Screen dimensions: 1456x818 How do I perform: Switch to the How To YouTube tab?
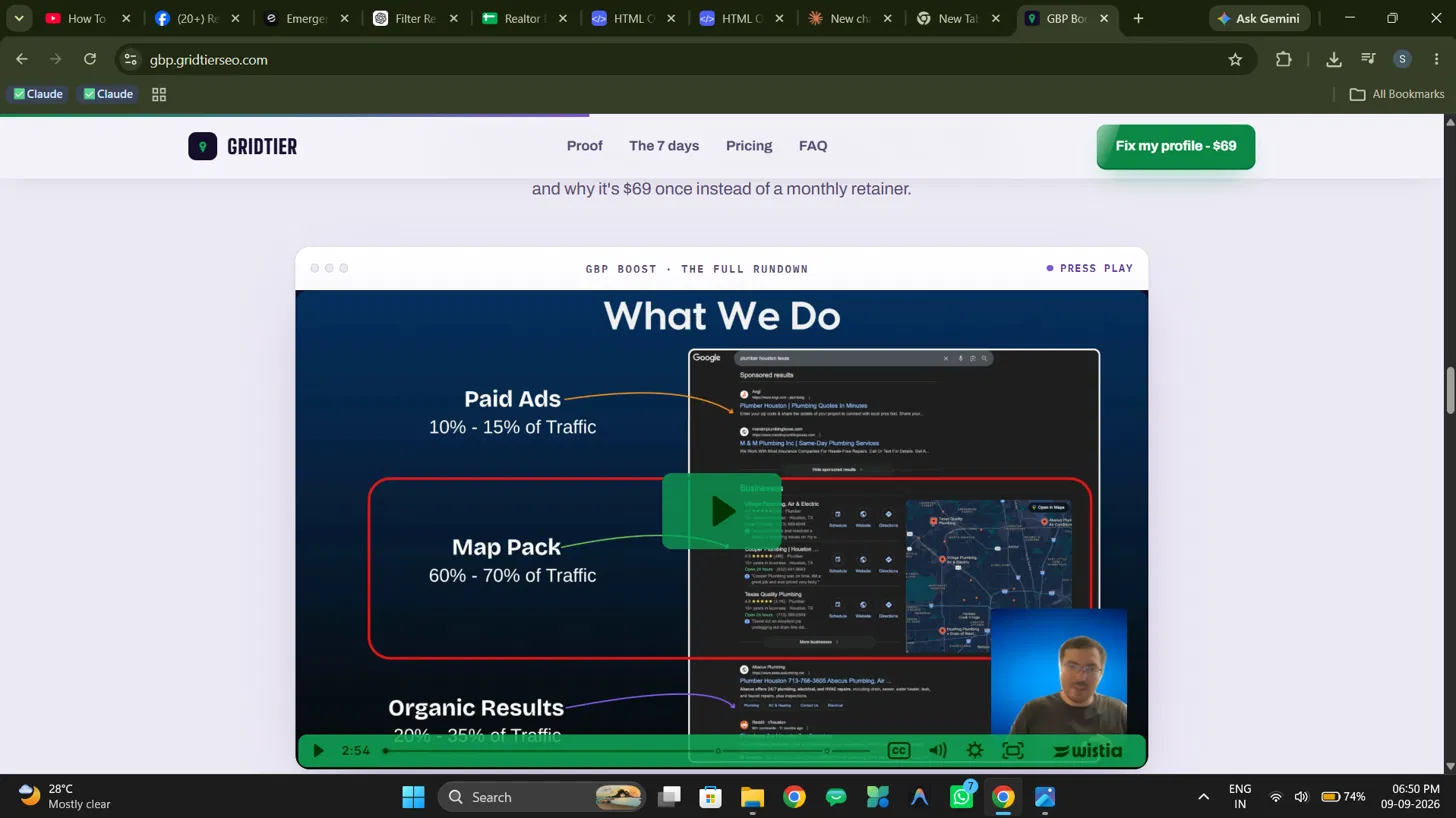pos(89,19)
